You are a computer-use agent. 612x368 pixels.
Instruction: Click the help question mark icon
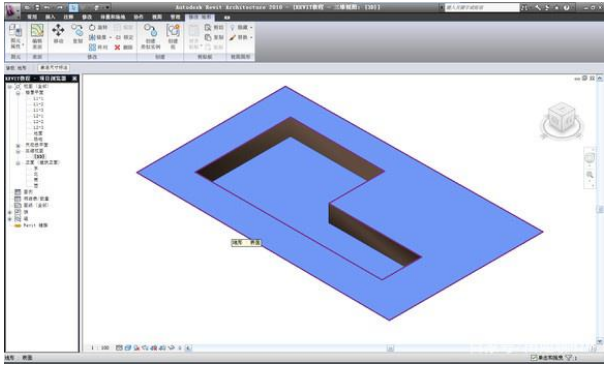[x=566, y=7]
